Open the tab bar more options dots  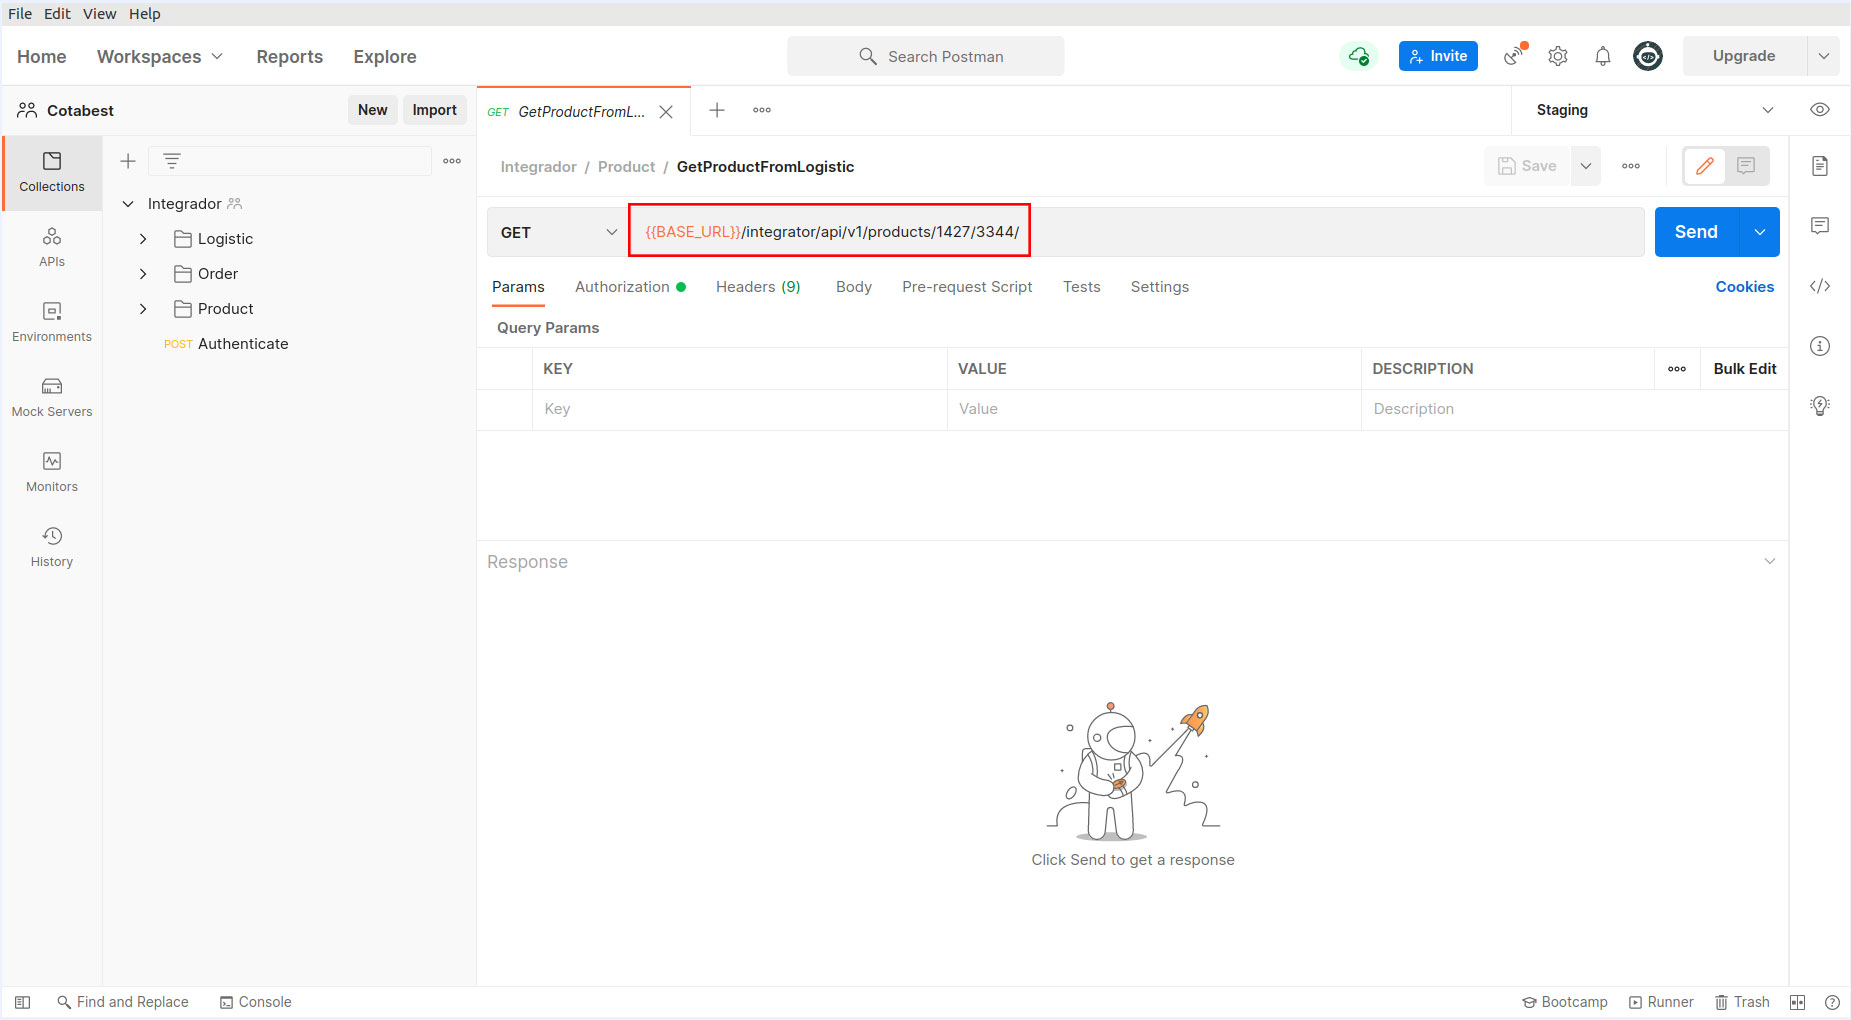pos(762,110)
